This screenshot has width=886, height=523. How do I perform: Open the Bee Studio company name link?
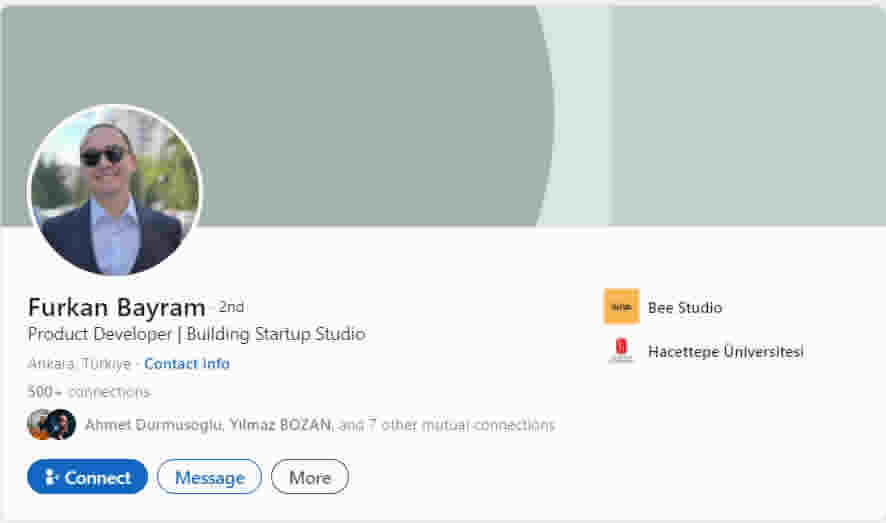(685, 308)
